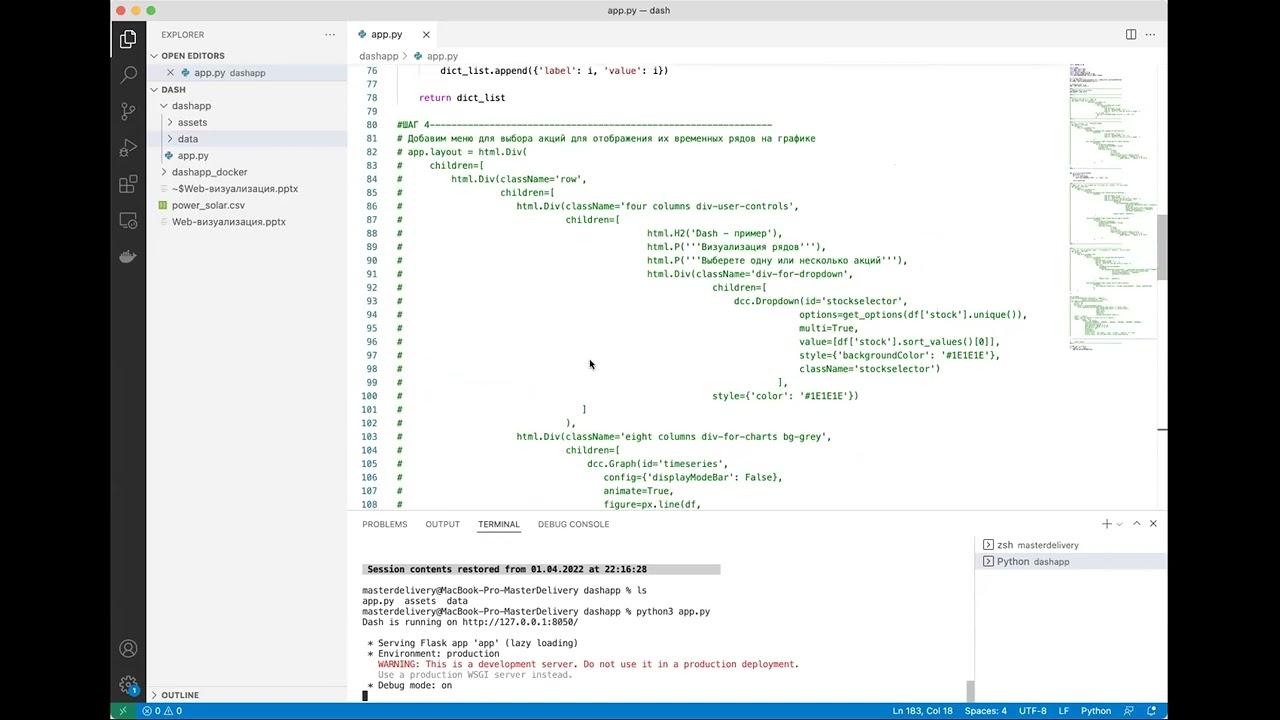Click the Split Editor icon
Screen dimensions: 1280x720
click(1131, 34)
